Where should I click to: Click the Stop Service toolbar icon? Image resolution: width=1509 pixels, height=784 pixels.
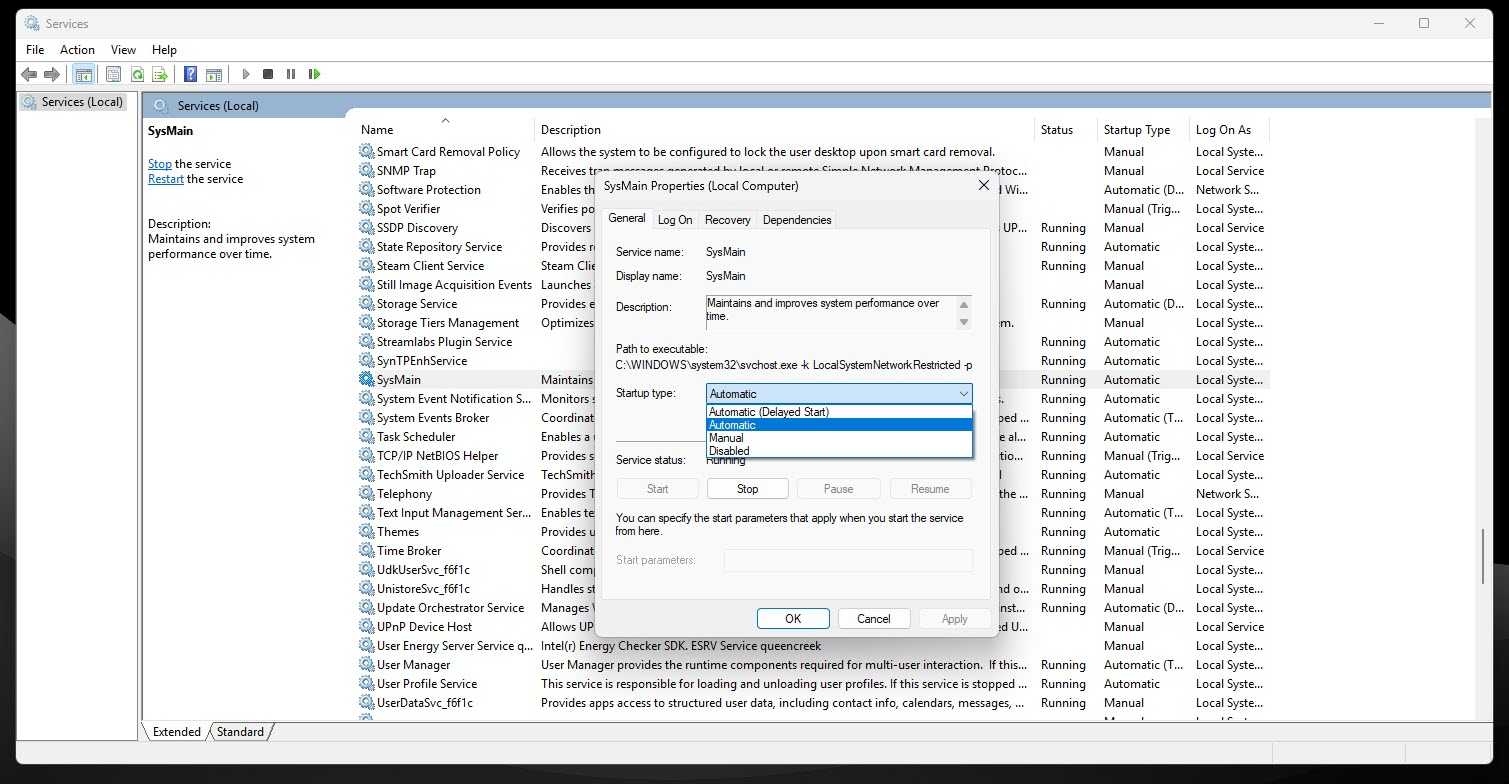coord(267,74)
